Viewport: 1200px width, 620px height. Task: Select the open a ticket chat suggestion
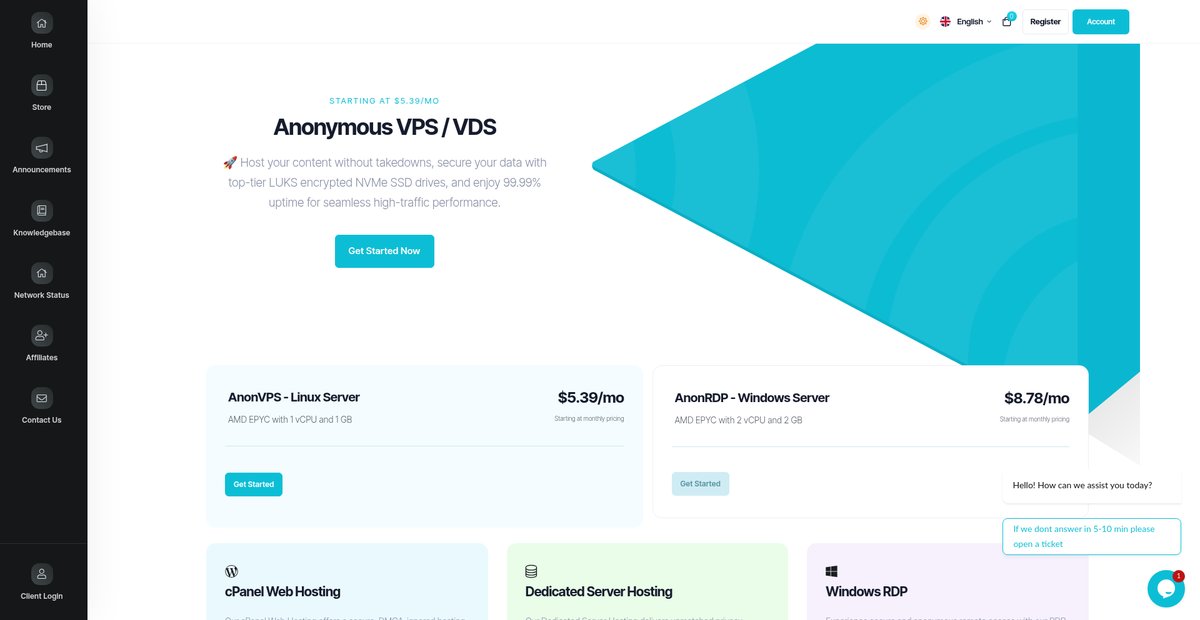(1091, 536)
